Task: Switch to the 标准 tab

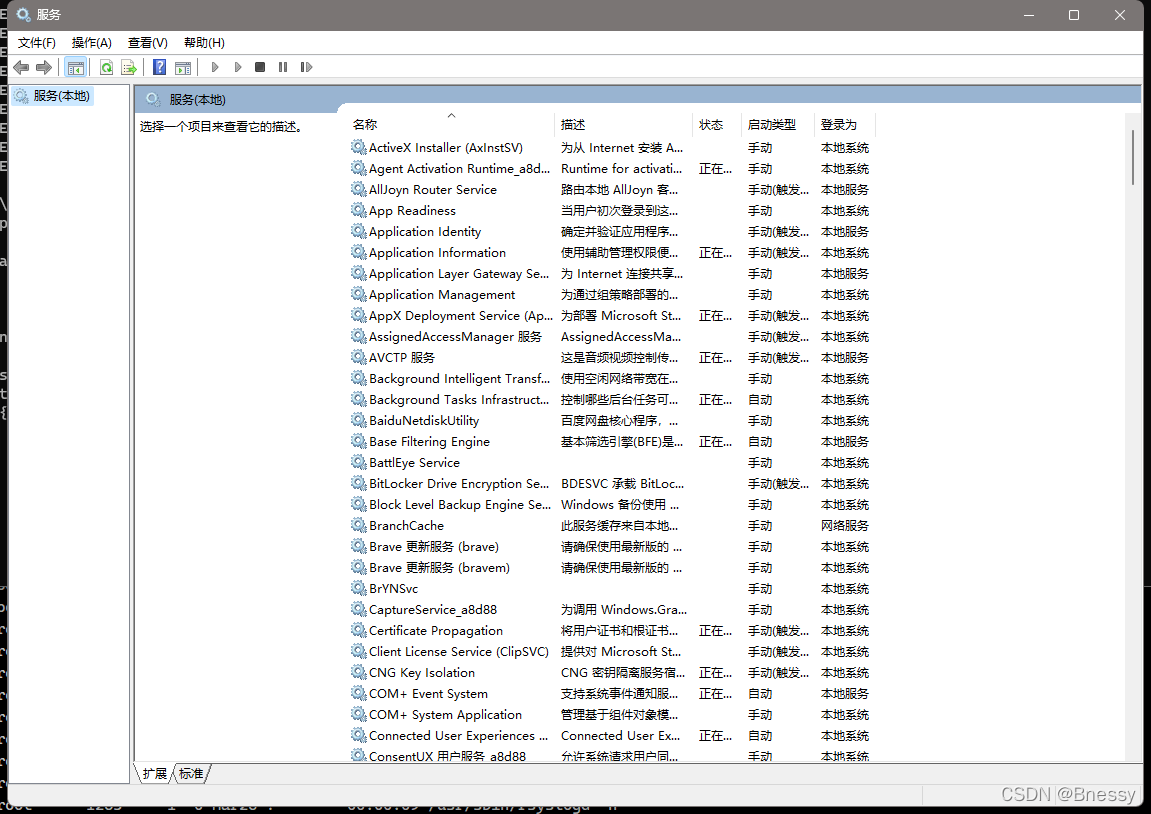Action: pyautogui.click(x=192, y=774)
